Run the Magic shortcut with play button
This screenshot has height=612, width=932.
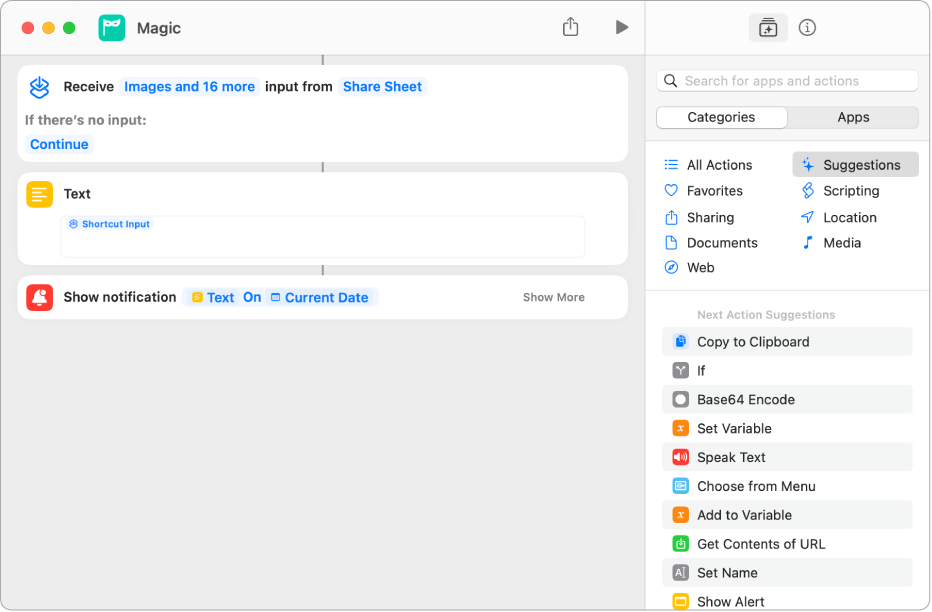click(622, 27)
